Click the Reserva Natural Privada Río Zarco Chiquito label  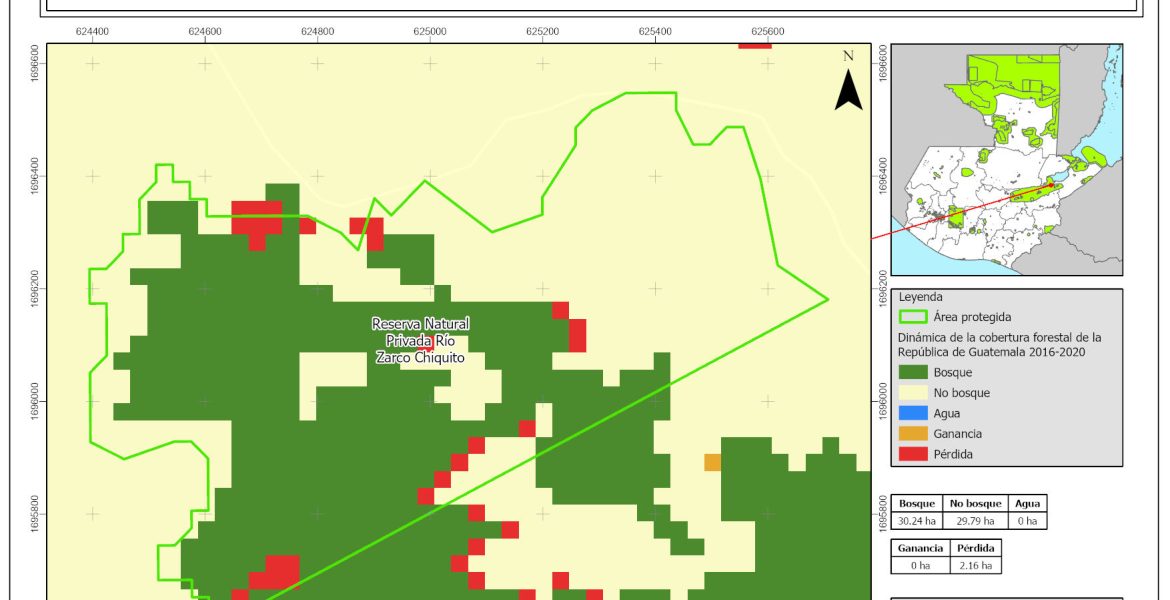[420, 340]
